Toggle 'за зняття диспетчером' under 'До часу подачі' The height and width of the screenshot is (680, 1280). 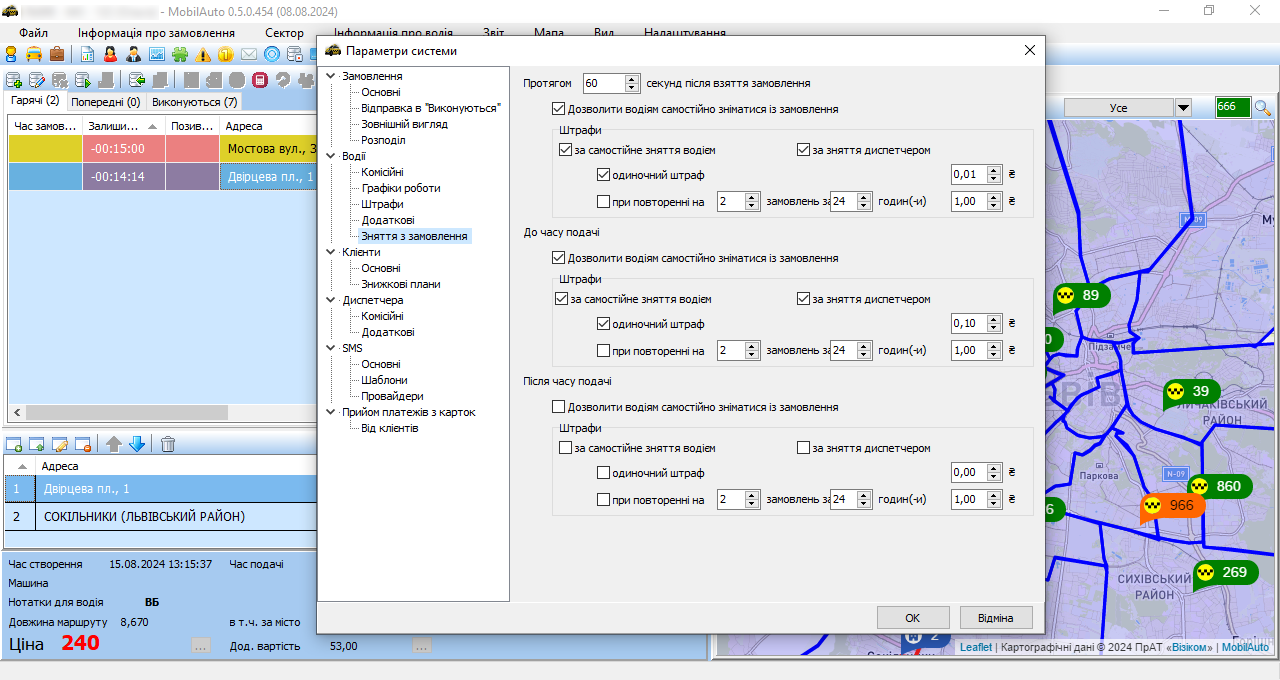[803, 299]
